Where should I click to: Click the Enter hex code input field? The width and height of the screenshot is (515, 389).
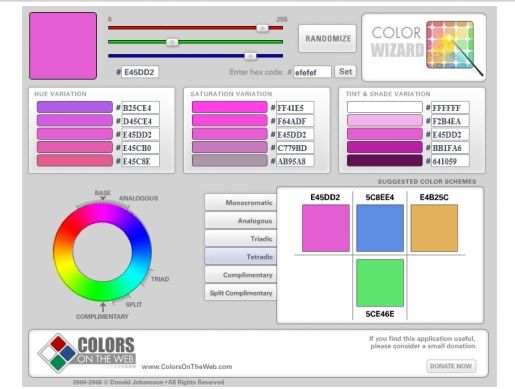[312, 72]
